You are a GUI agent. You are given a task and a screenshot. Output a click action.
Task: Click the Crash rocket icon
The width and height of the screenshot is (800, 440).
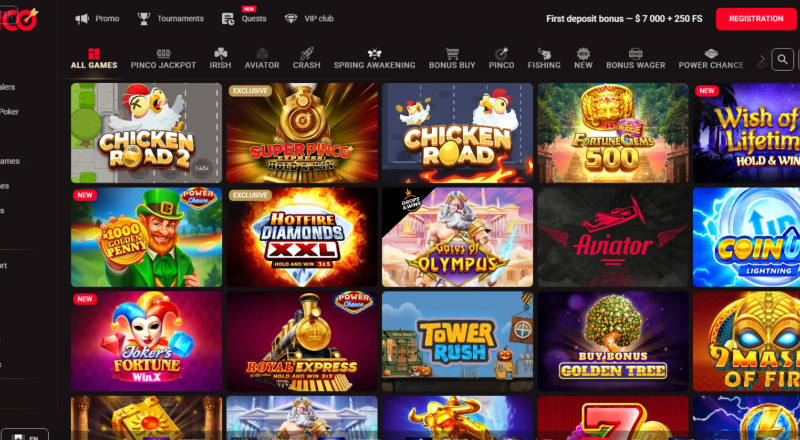[x=307, y=54]
